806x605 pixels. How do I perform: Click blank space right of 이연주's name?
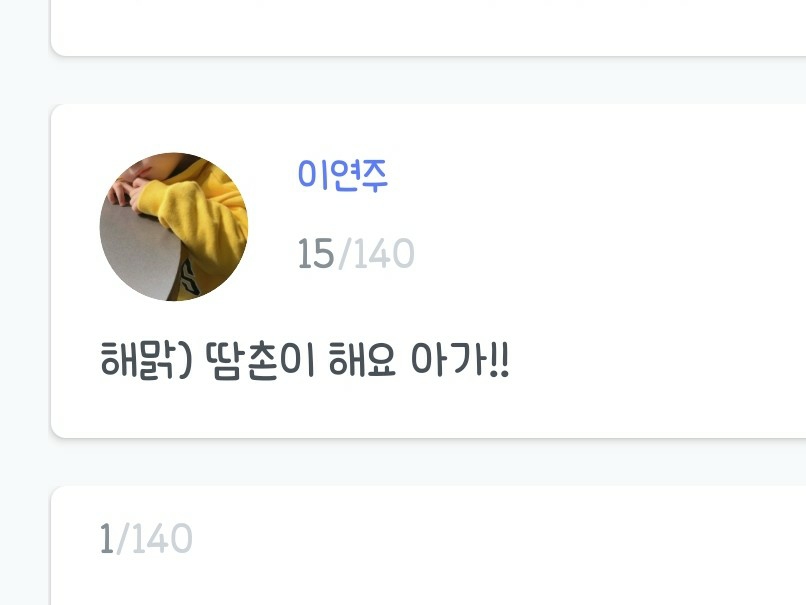click(x=591, y=175)
